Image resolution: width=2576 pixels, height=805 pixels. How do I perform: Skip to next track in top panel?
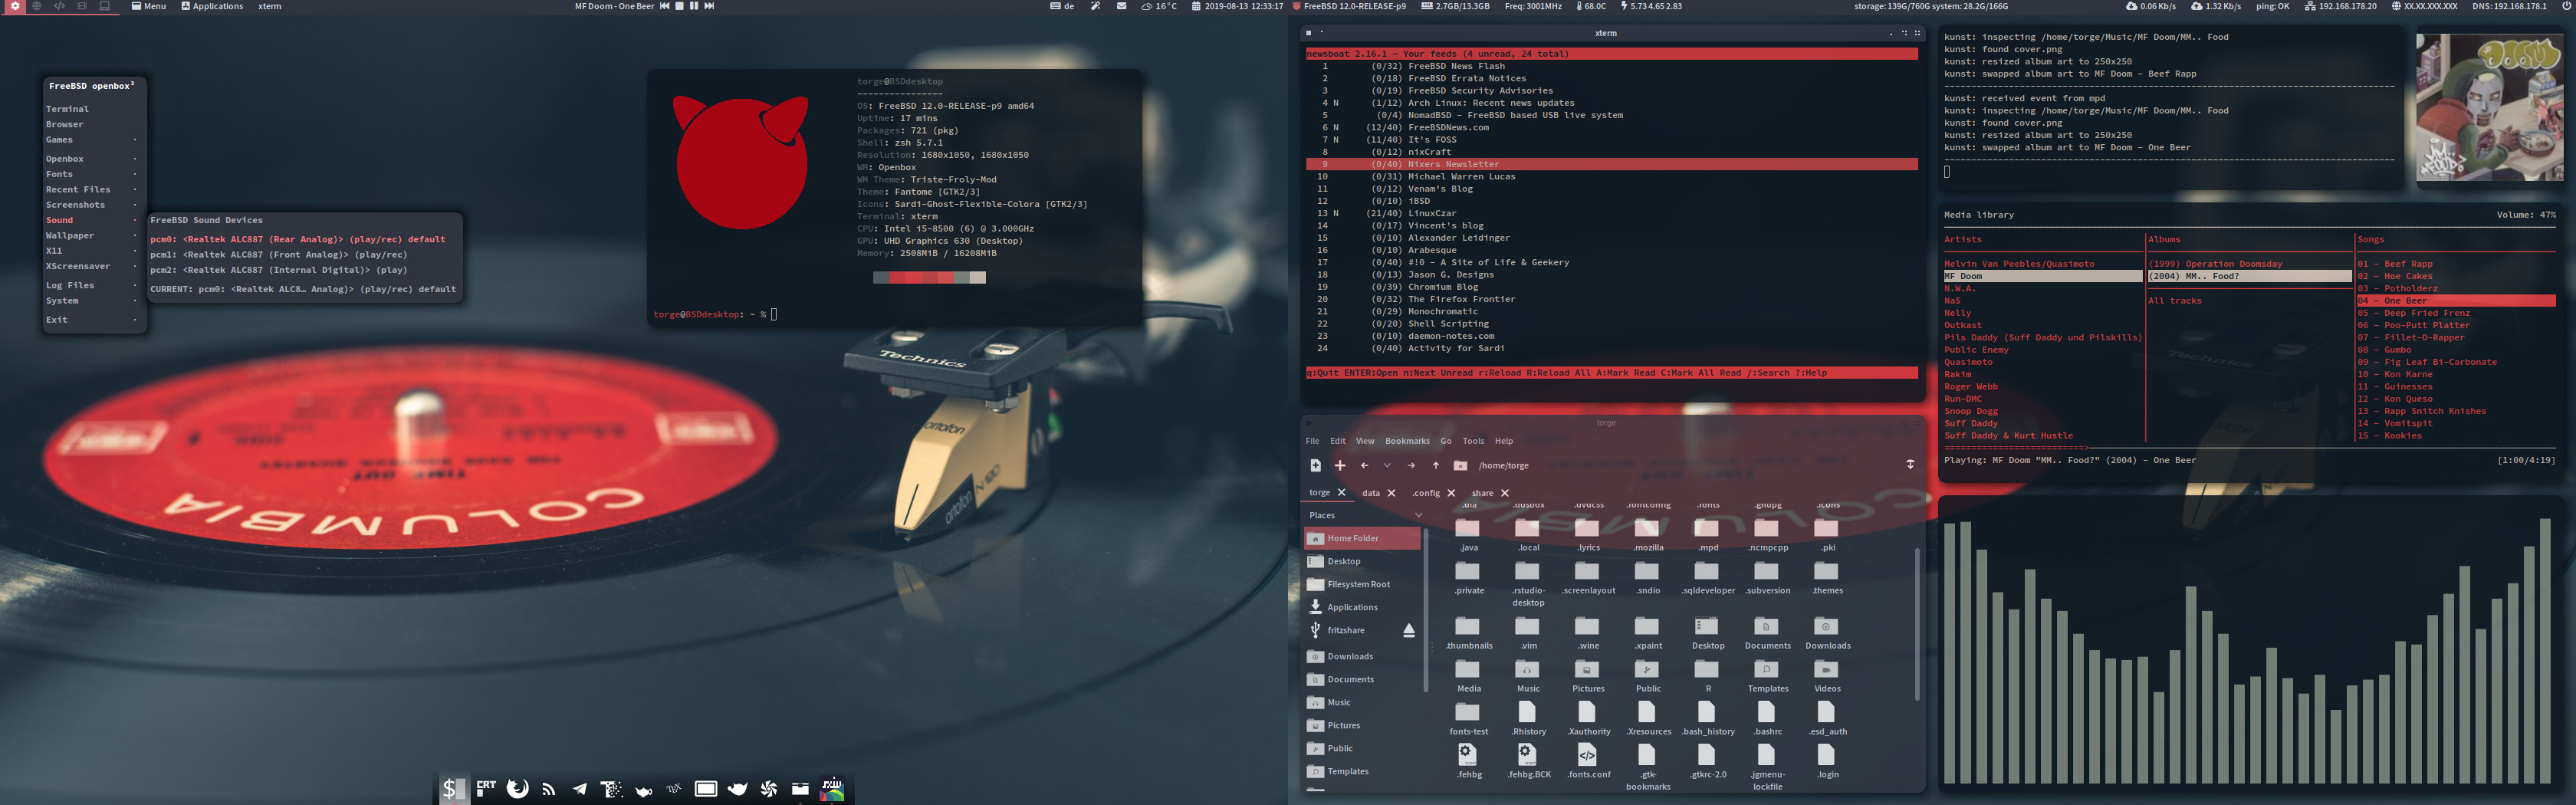click(x=709, y=6)
